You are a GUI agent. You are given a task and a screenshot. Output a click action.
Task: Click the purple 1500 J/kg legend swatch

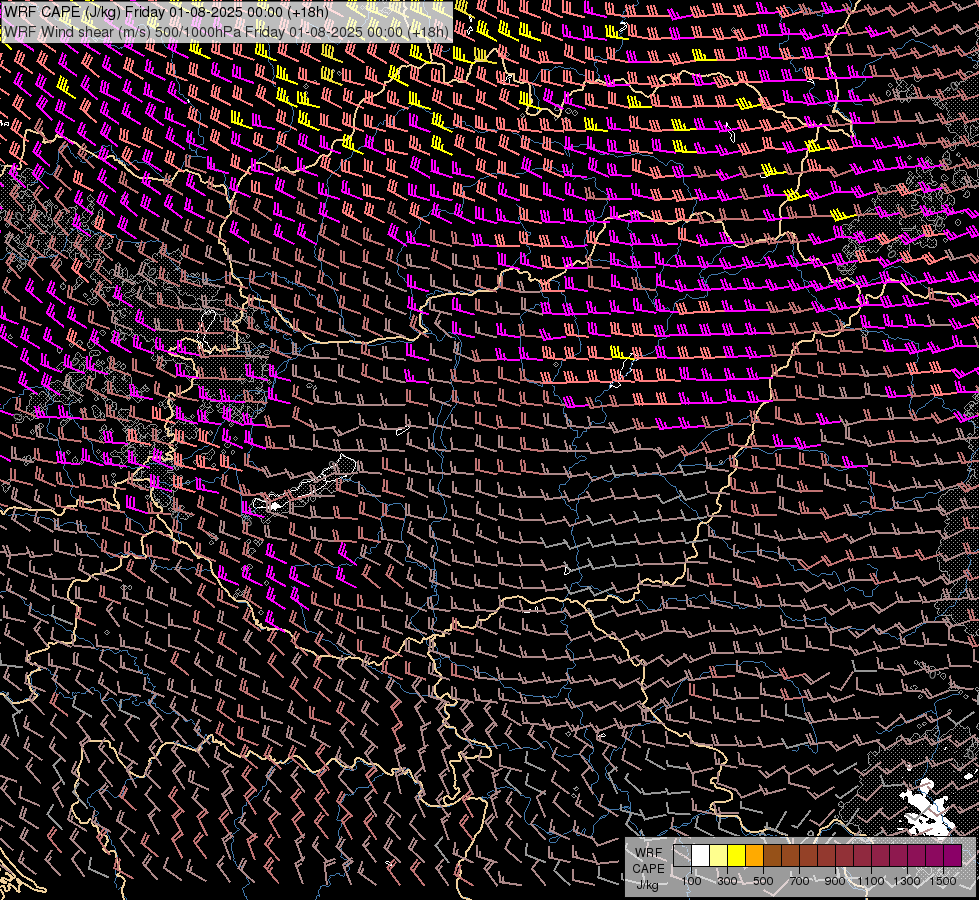click(x=953, y=856)
